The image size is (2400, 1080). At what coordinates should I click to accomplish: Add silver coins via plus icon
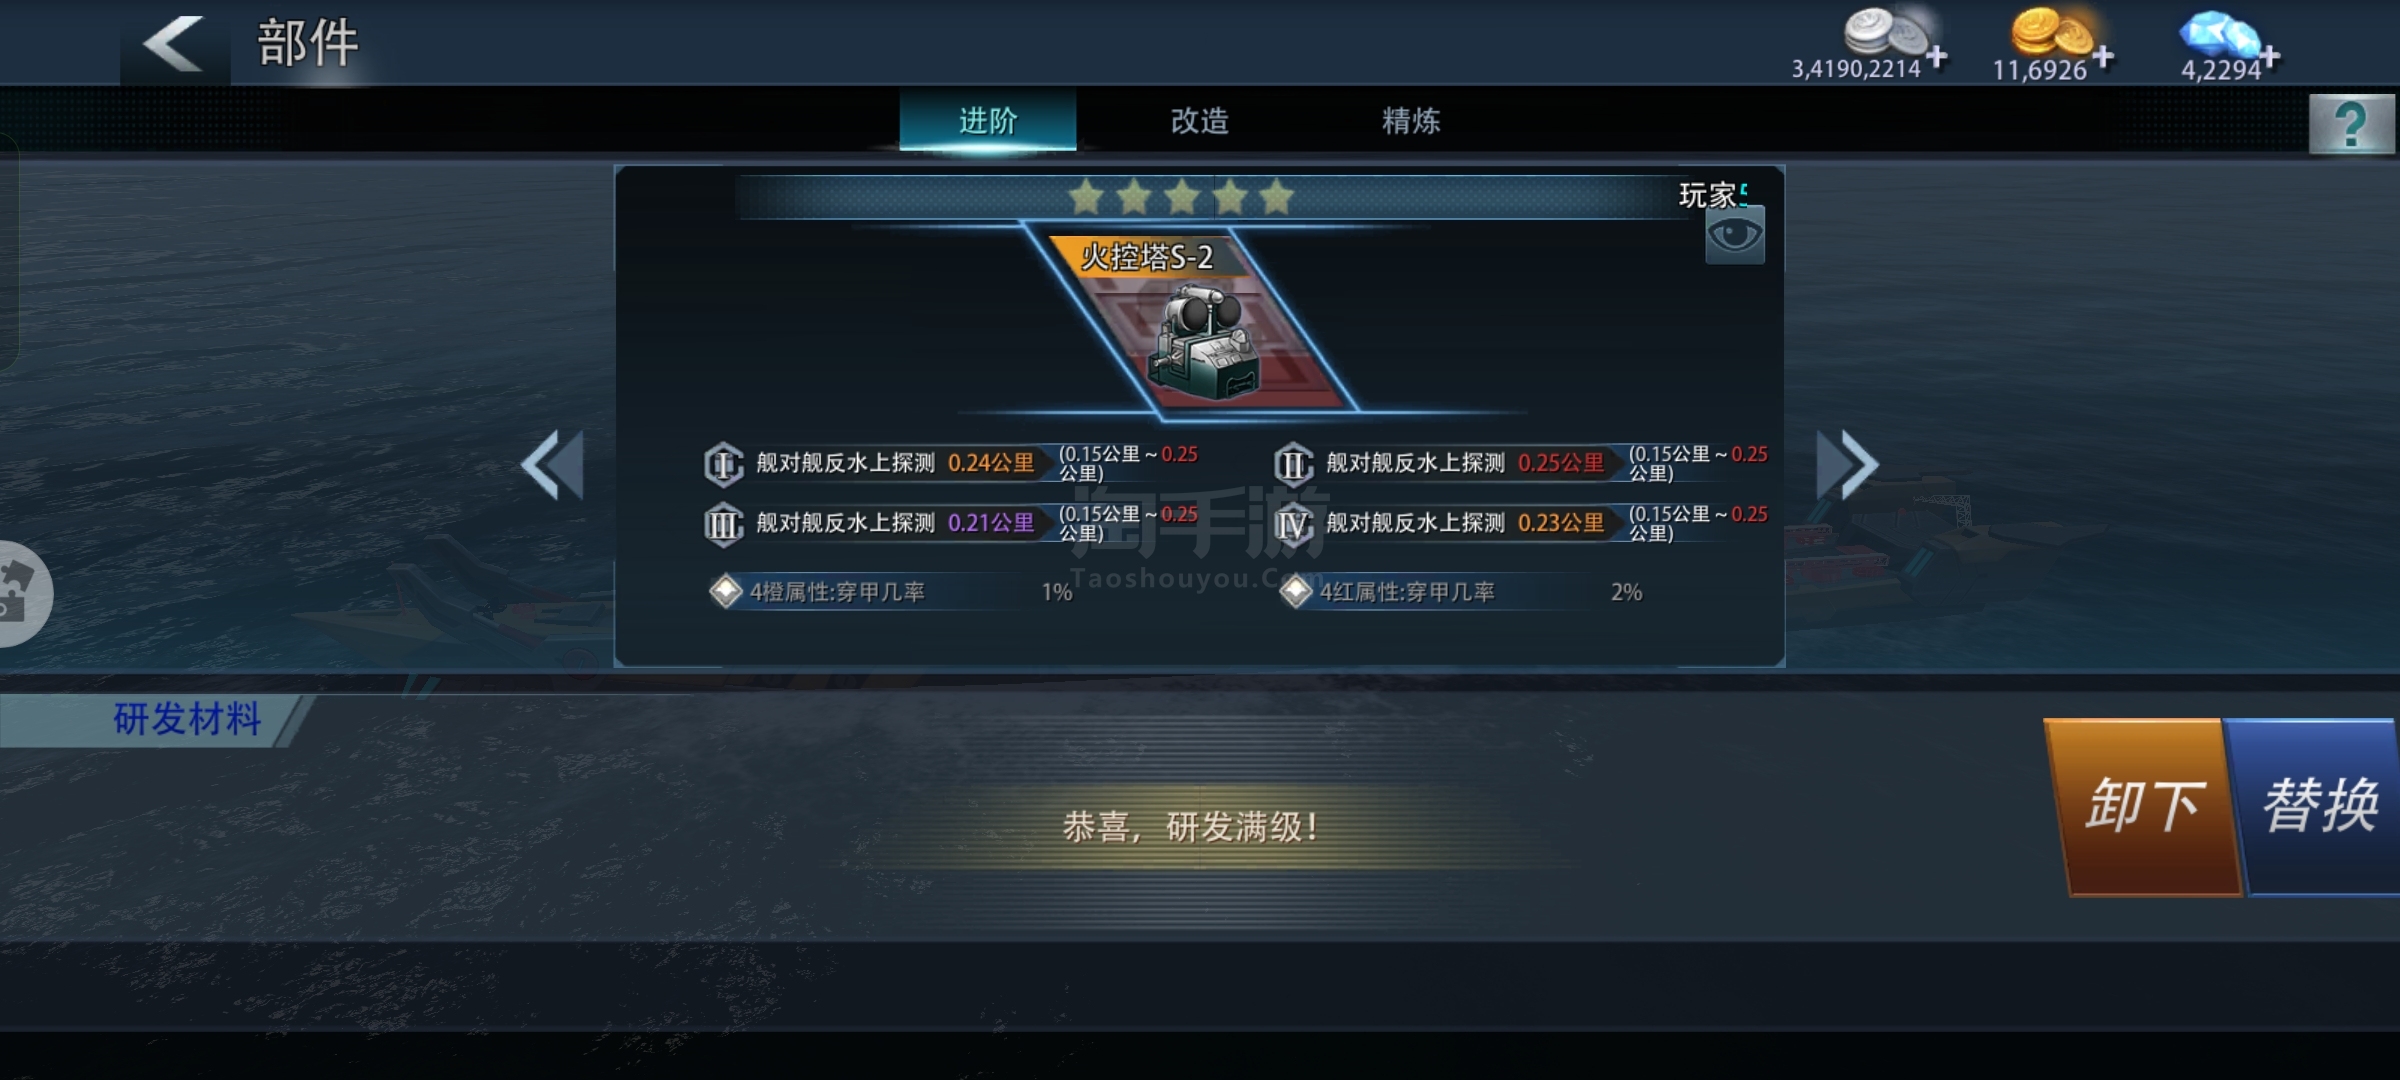[1937, 56]
